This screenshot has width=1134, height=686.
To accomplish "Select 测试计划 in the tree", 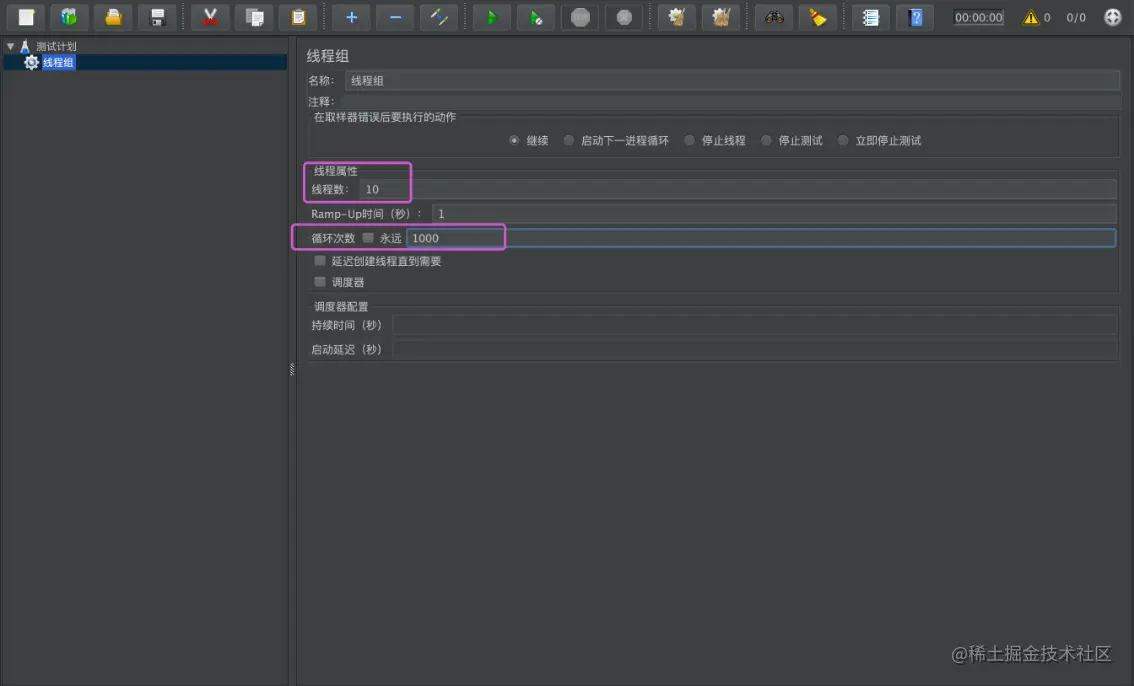I will 56,46.
